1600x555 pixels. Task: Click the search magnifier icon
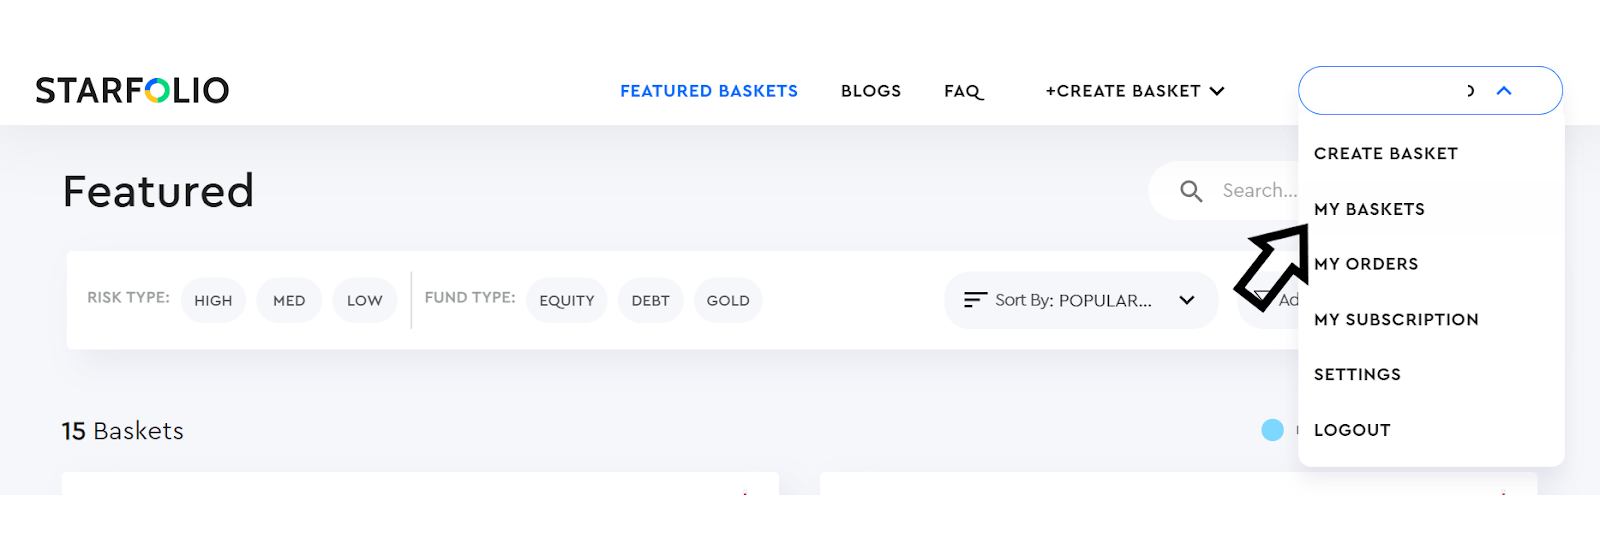[x=1190, y=191]
